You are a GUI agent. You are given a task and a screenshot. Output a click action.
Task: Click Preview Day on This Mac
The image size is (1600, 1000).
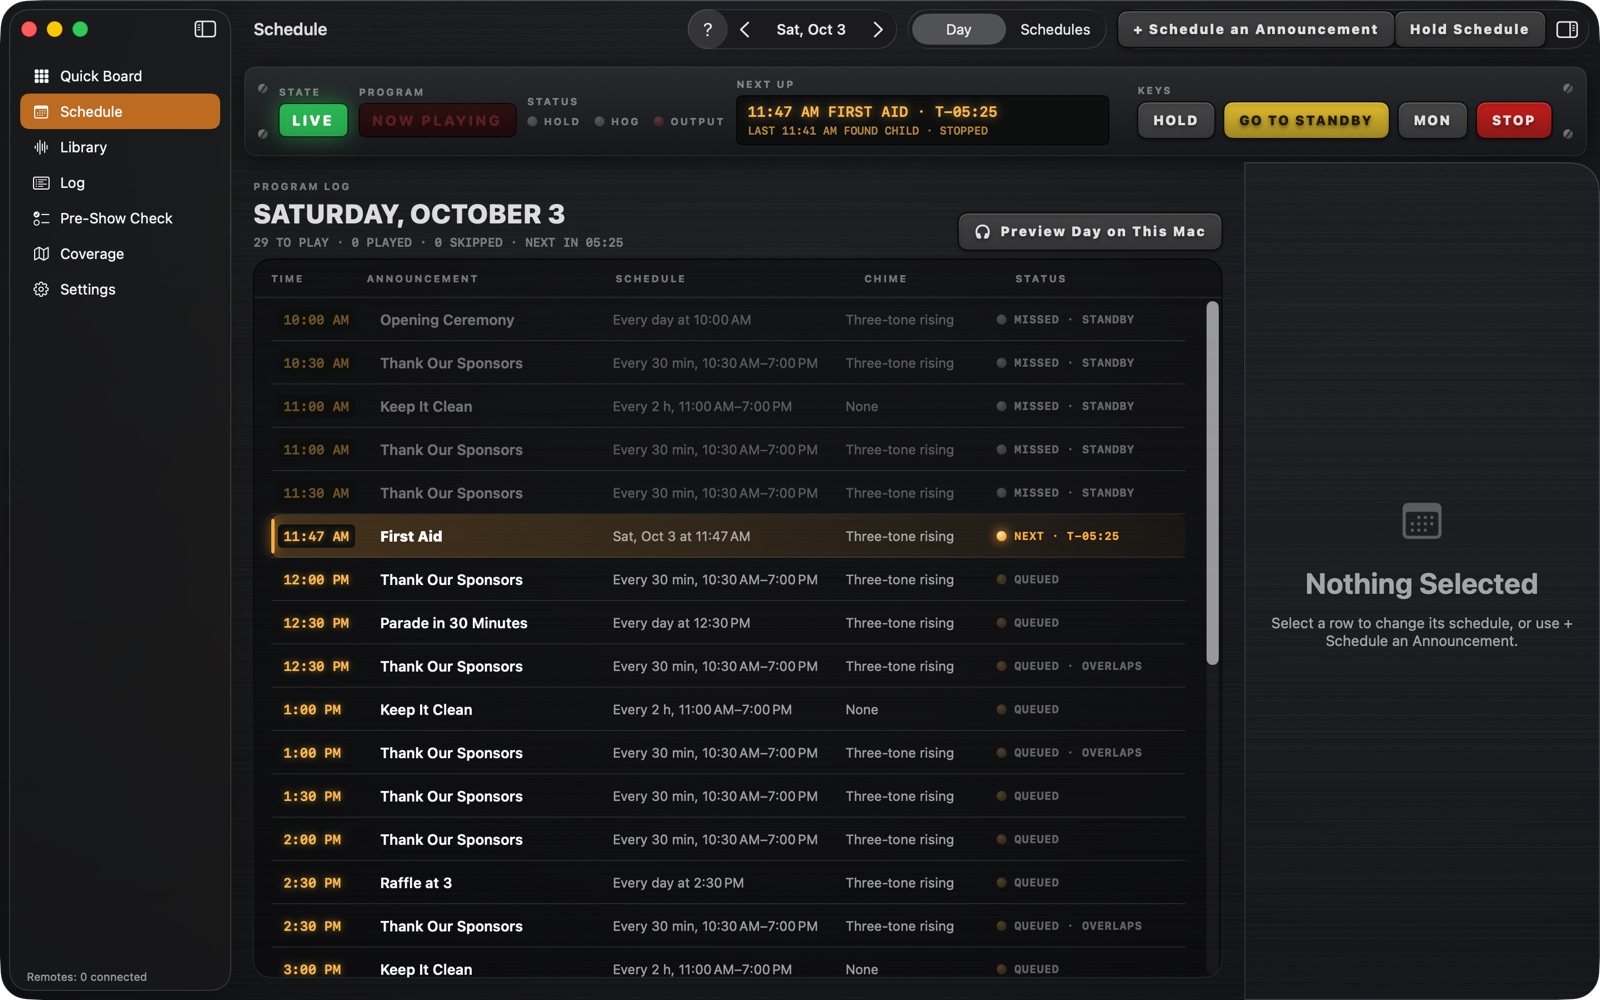(1090, 231)
